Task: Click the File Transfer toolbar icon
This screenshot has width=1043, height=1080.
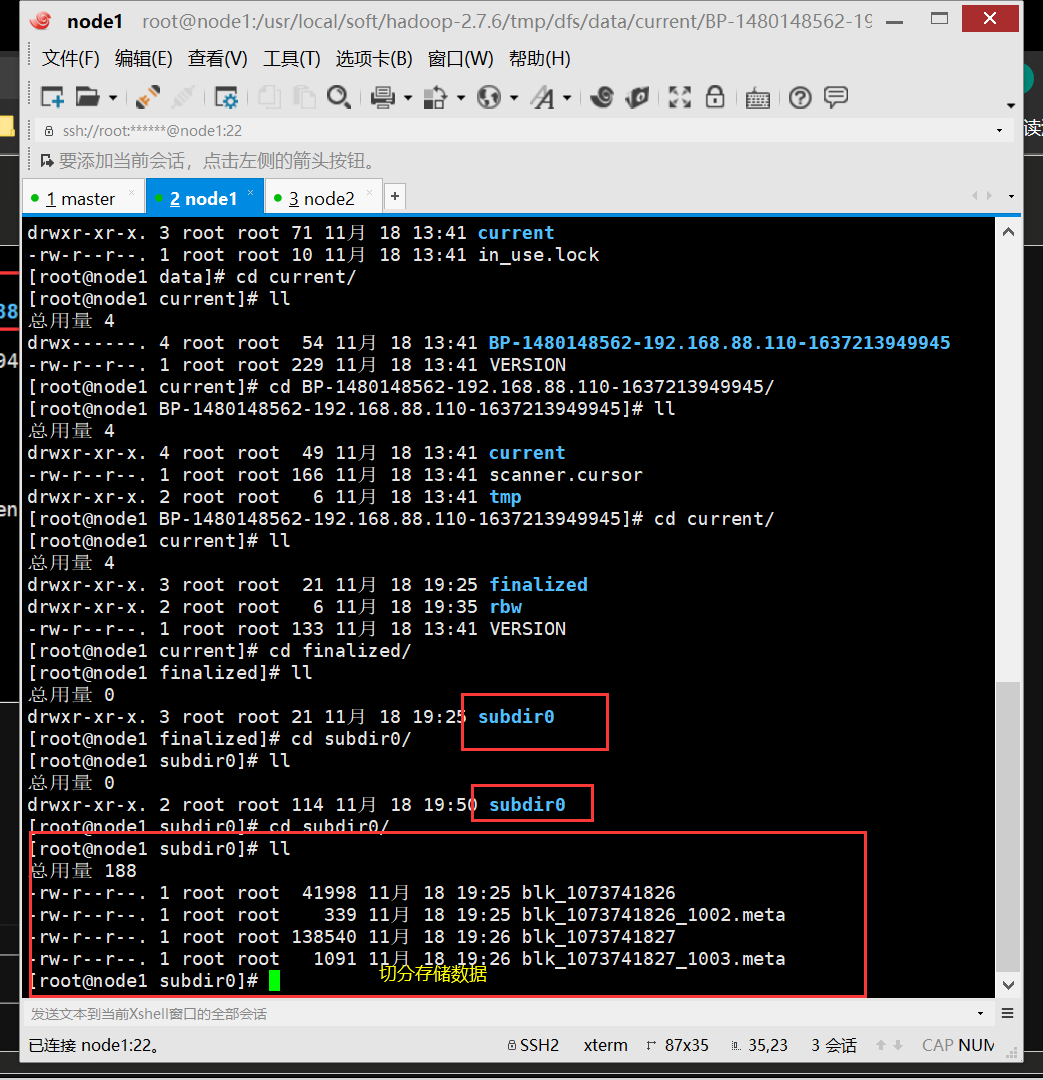Action: 435,97
